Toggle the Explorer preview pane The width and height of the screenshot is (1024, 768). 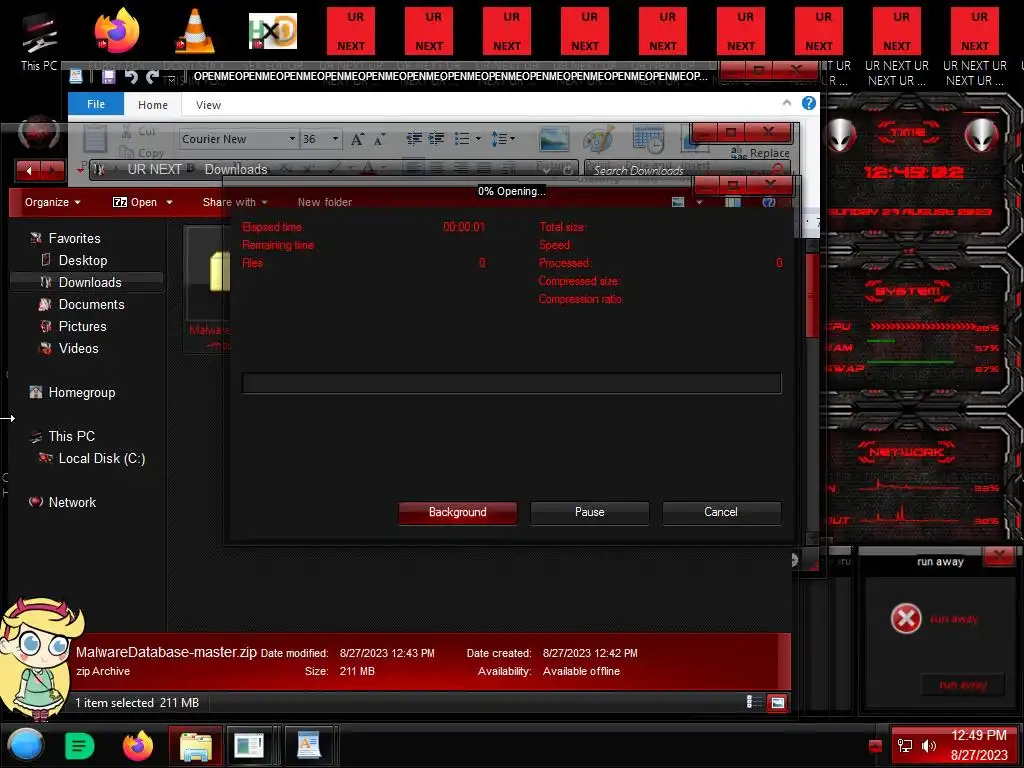[x=733, y=202]
